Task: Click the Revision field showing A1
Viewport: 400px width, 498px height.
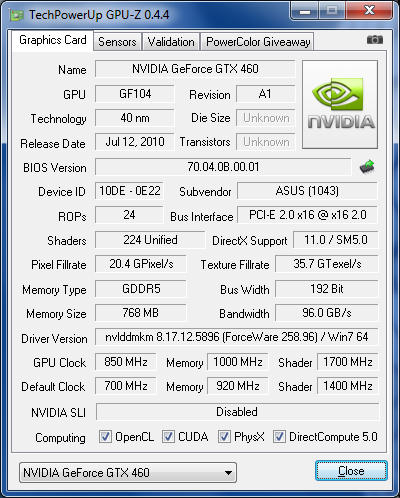Action: 266,94
